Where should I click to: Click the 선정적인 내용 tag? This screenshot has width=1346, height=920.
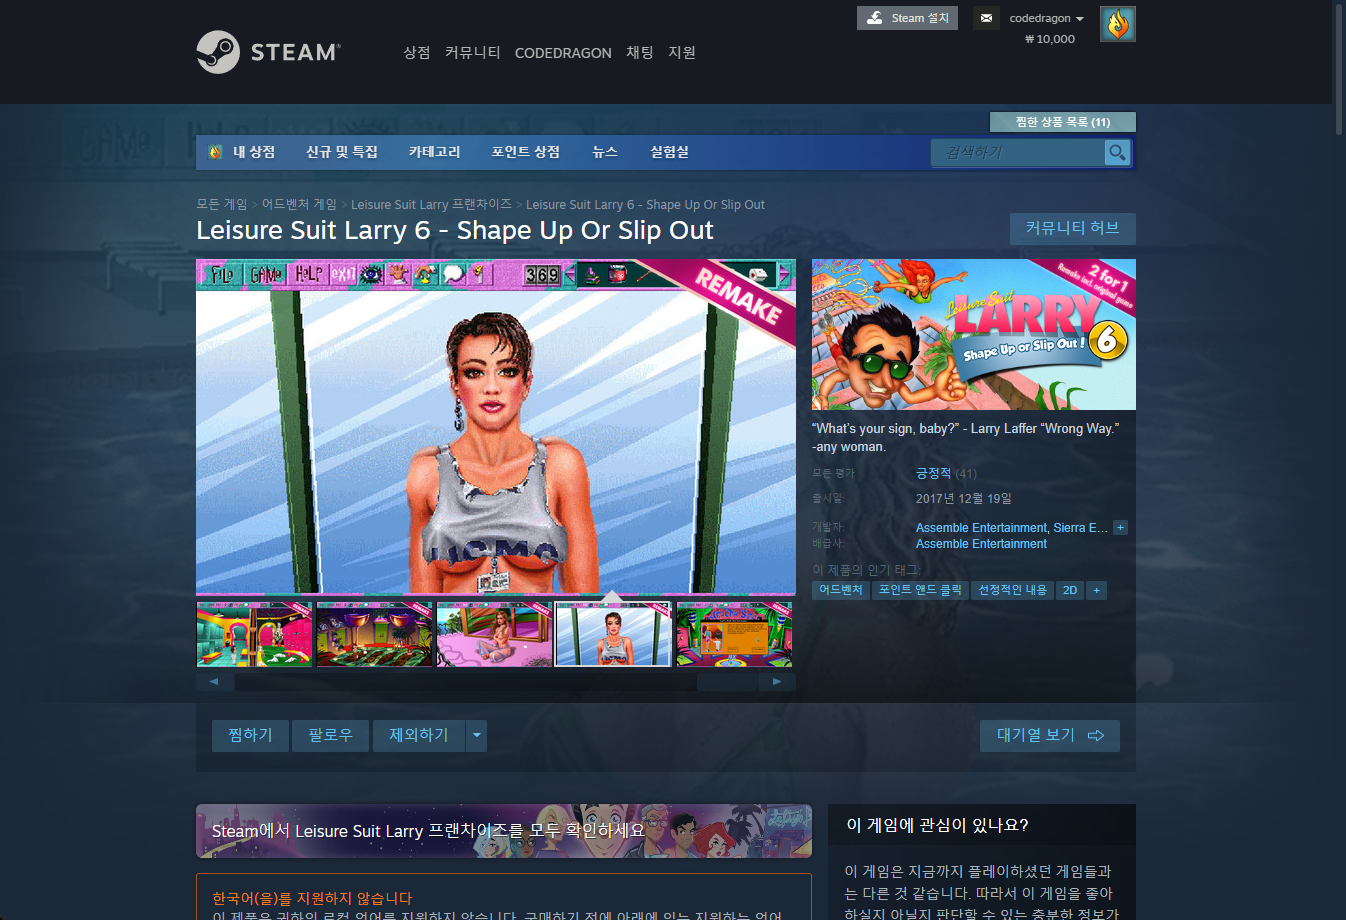pos(1012,590)
